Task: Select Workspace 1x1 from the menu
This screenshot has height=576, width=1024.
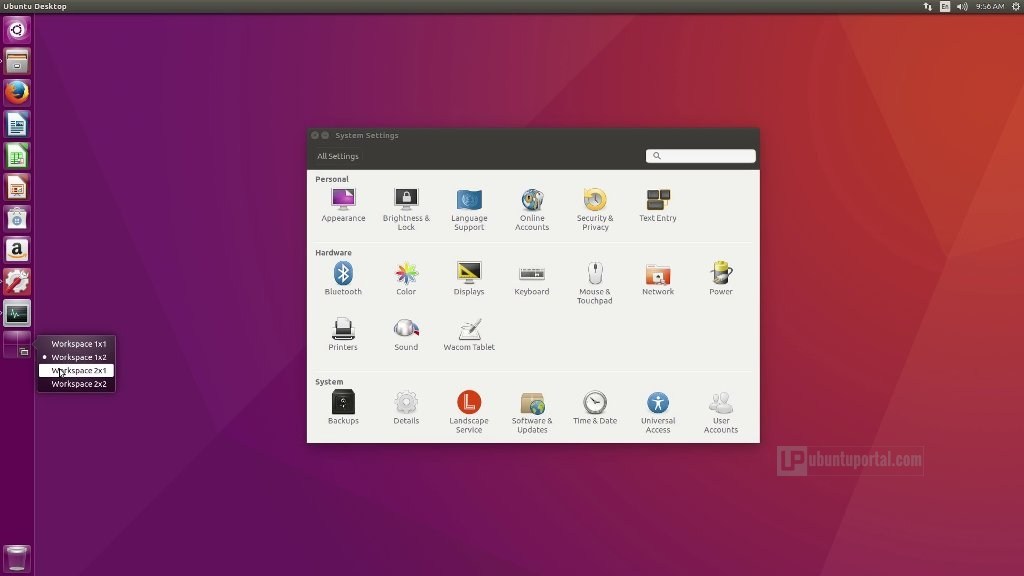Action: [x=76, y=344]
